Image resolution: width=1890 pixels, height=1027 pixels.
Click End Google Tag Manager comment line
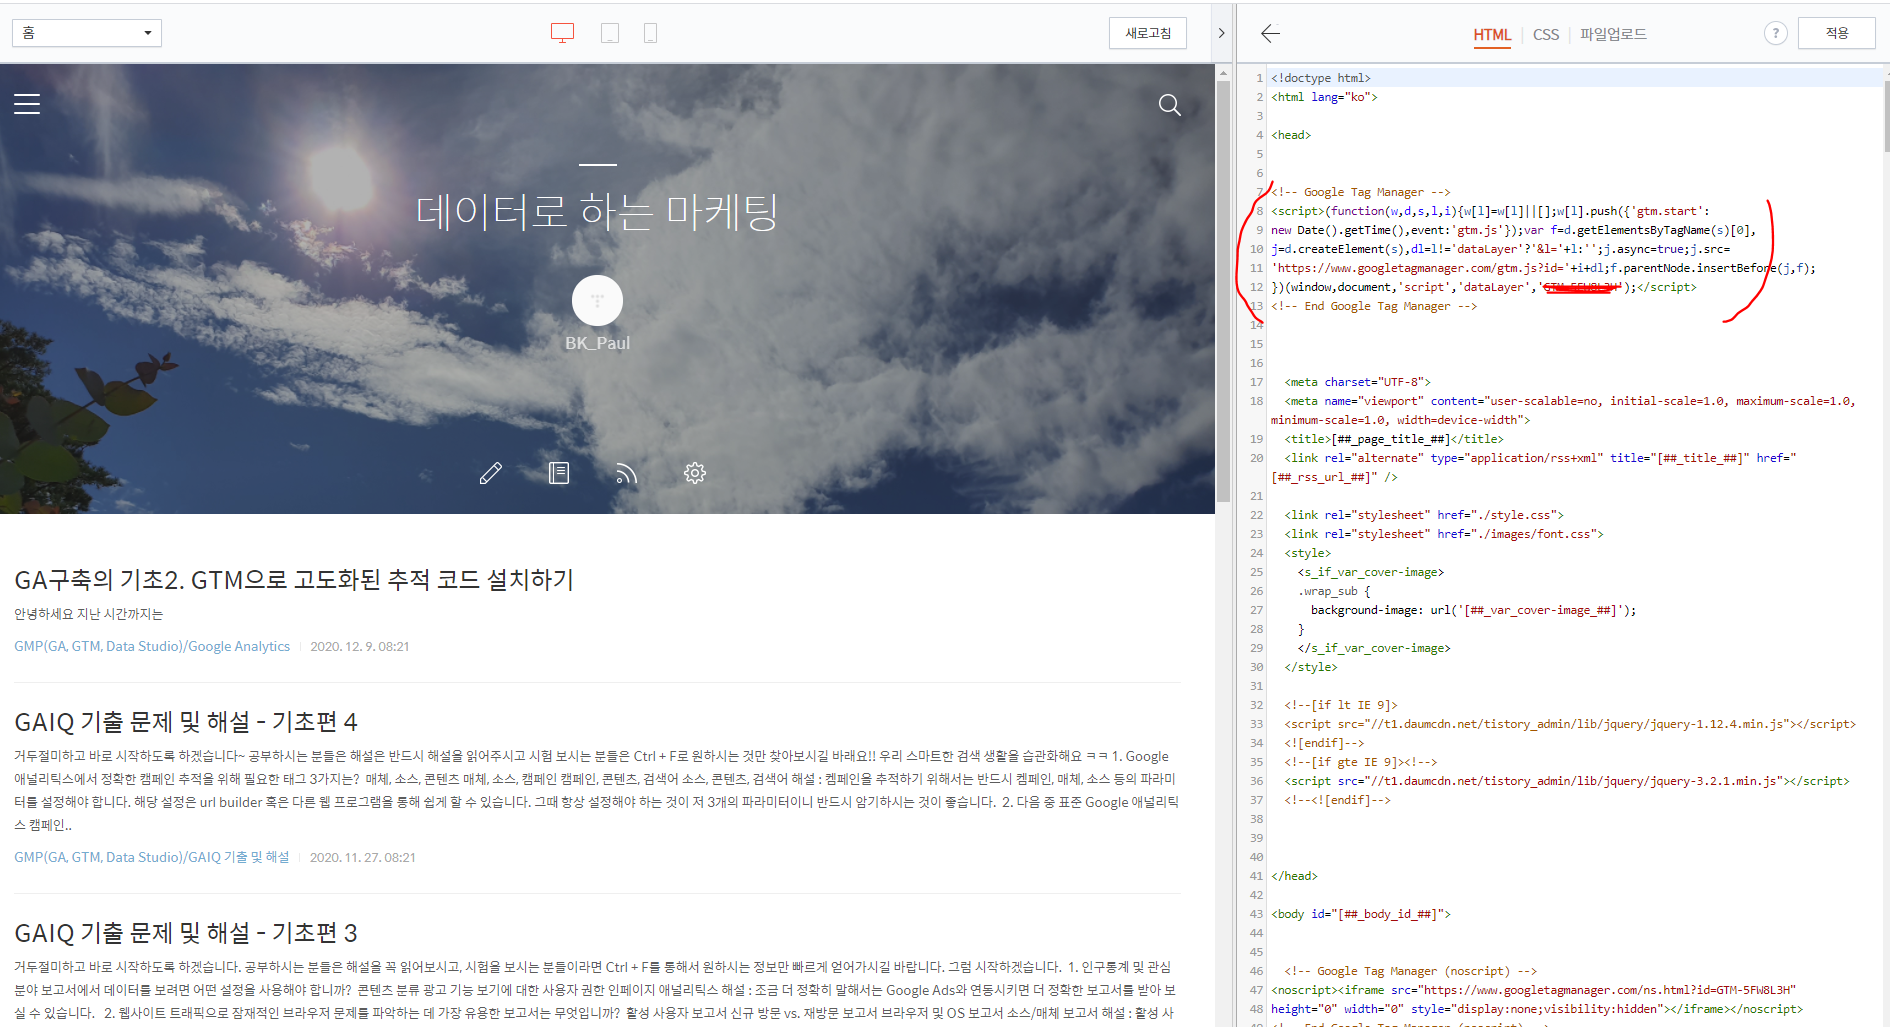tap(1374, 306)
